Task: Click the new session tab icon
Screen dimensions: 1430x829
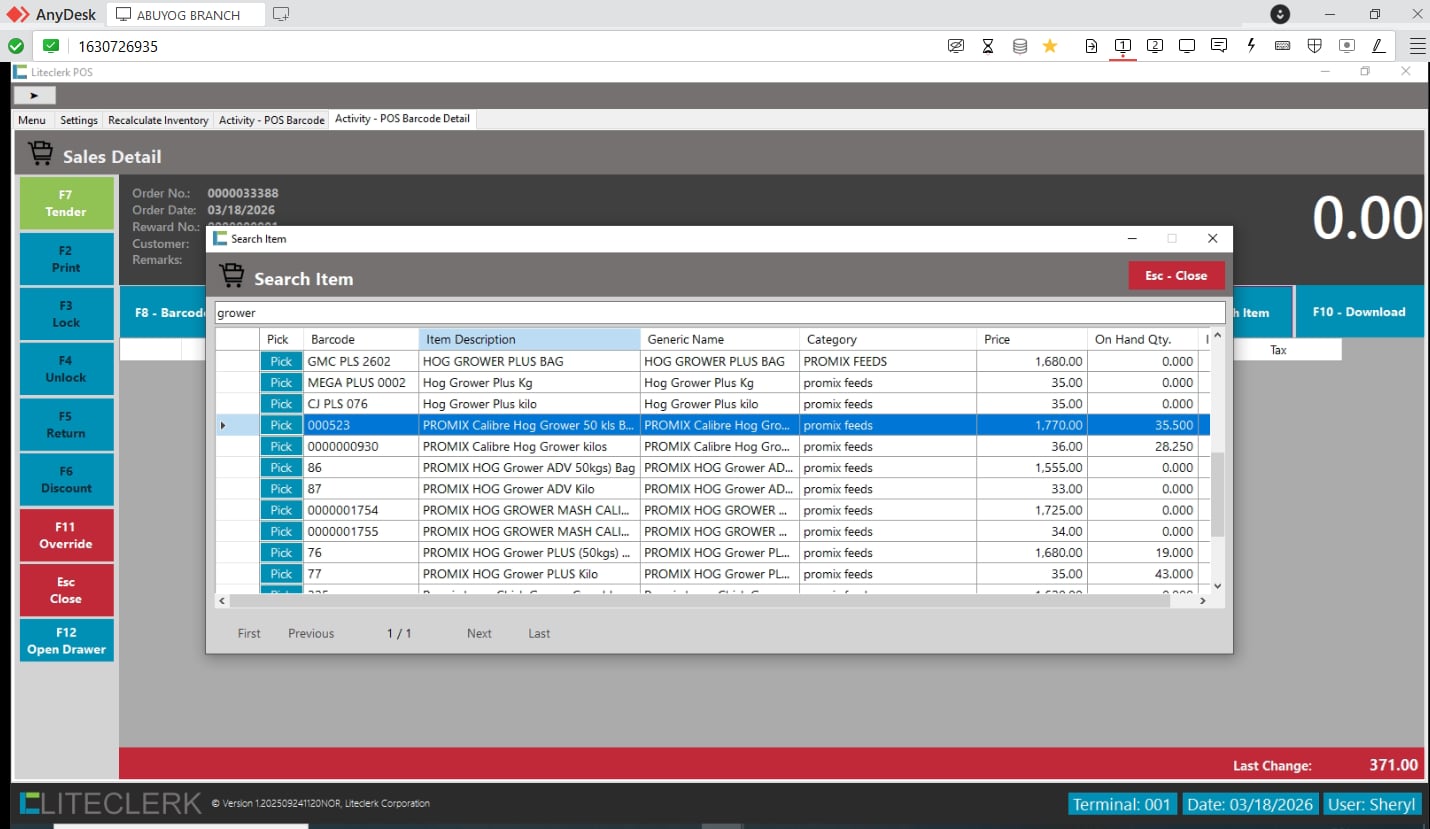Action: coord(281,15)
